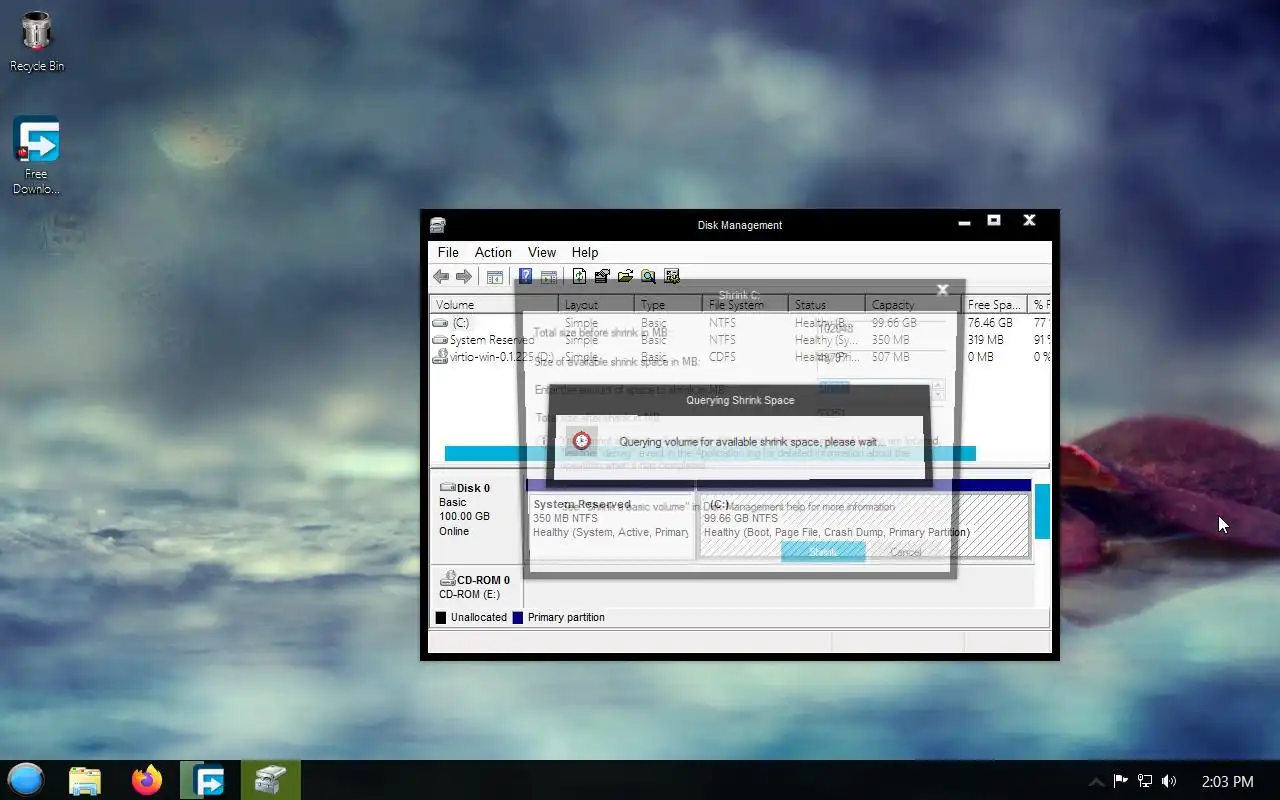Sort by the File System column header

[745, 304]
